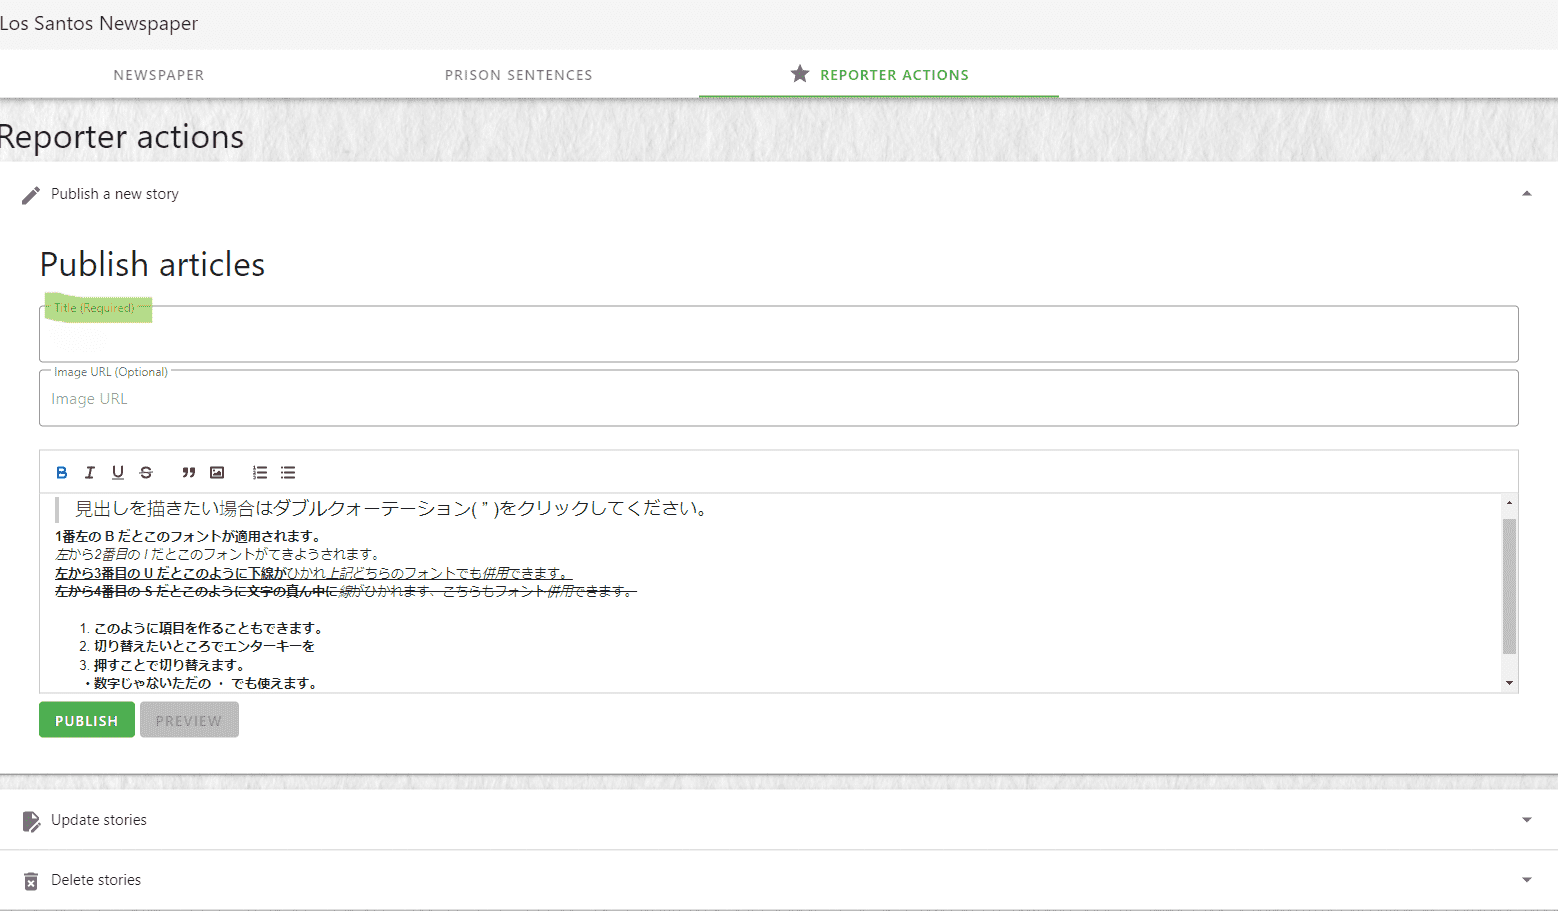
Task: Create a numbered list
Action: (x=260, y=472)
